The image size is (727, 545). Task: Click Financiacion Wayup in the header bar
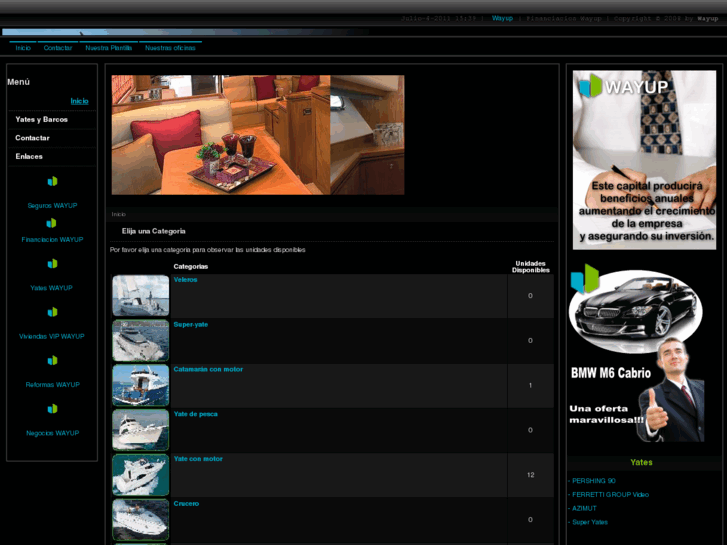[563, 18]
